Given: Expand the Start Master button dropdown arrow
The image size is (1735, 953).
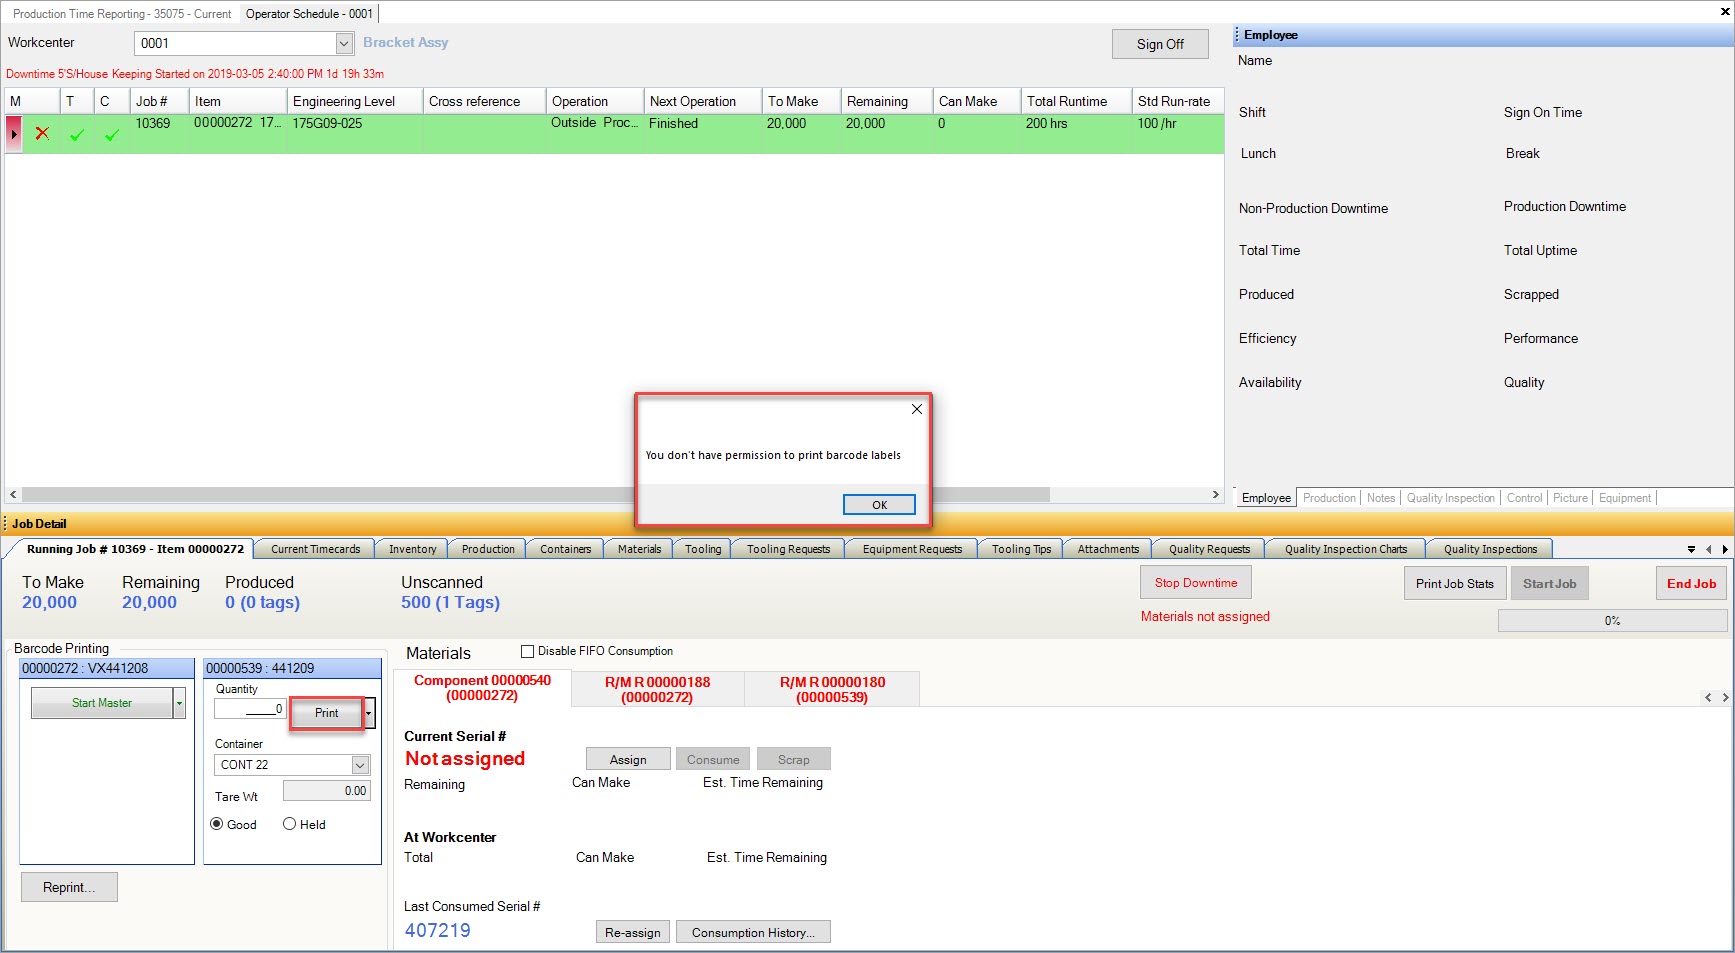Looking at the screenshot, I should pos(180,703).
